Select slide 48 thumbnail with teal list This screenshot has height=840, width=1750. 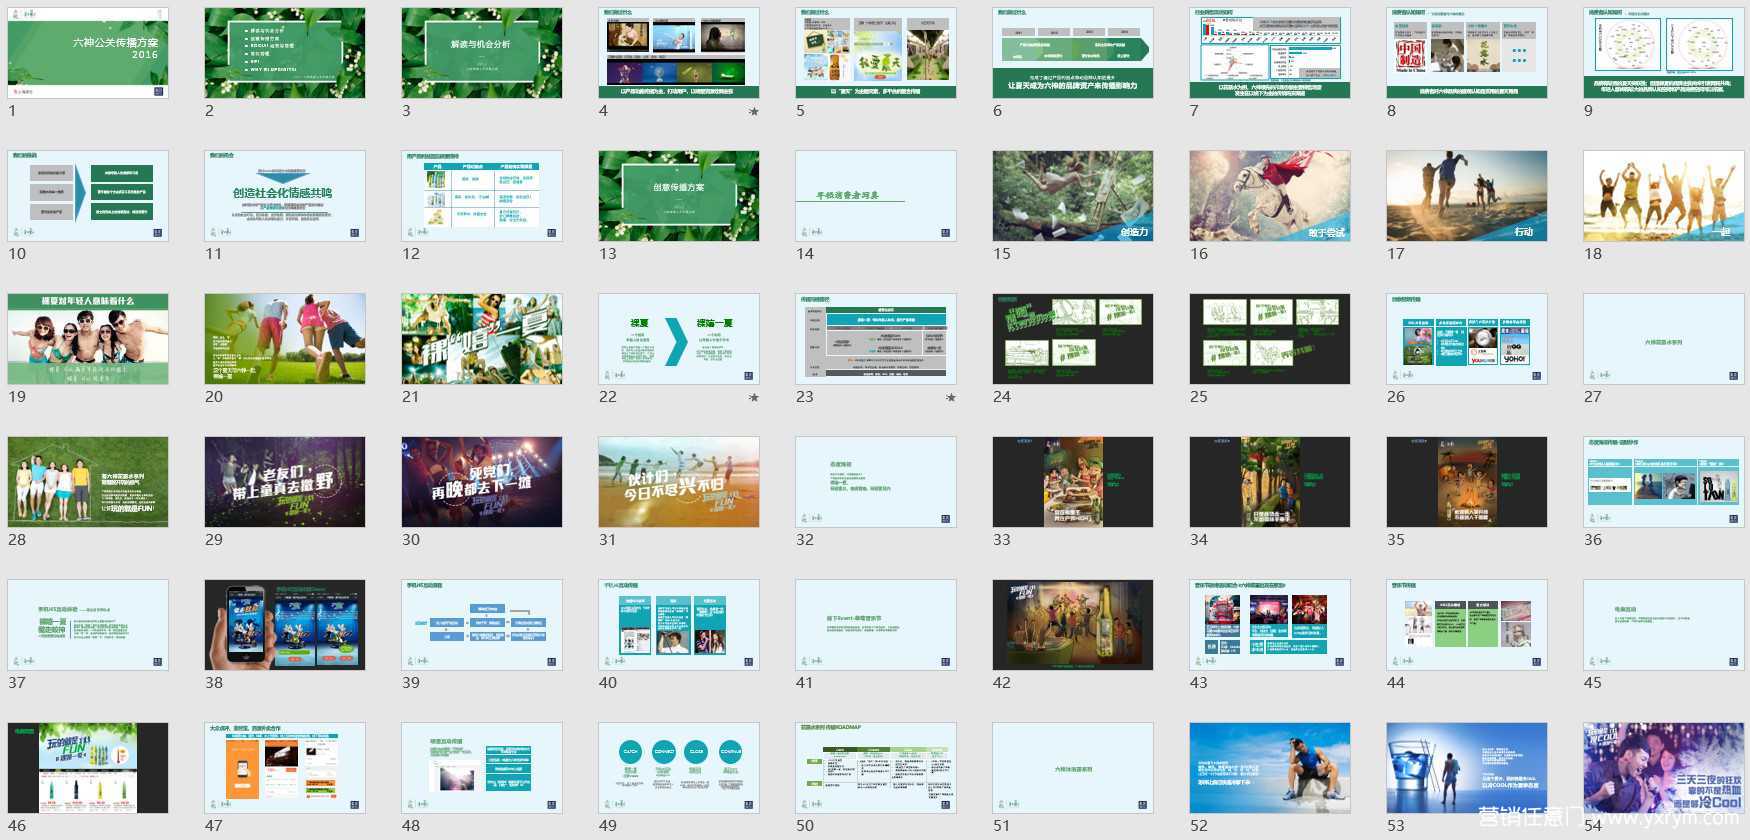pos(482,768)
